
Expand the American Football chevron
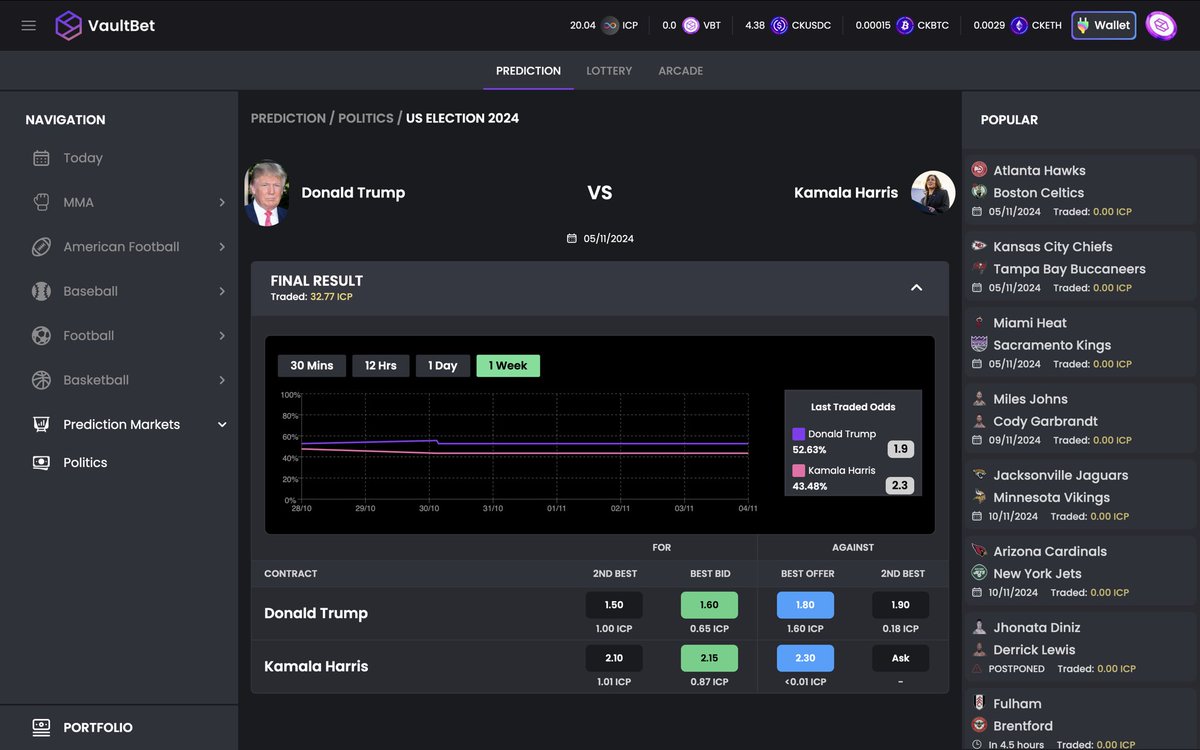pos(222,247)
